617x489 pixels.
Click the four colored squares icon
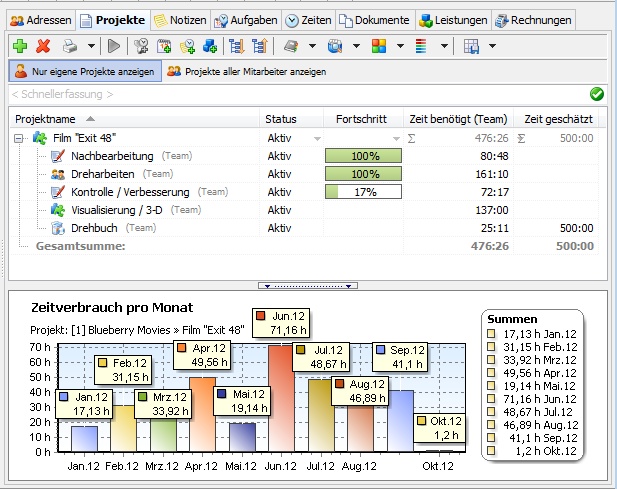pyautogui.click(x=379, y=46)
